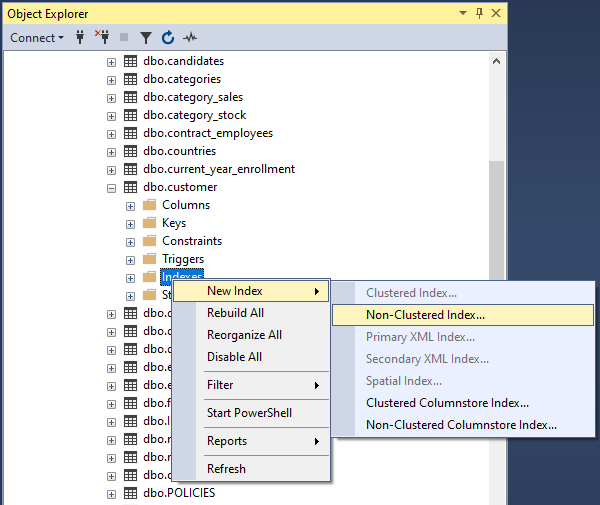
Task: Select the Keys folder under dbo.customer
Action: pos(173,223)
